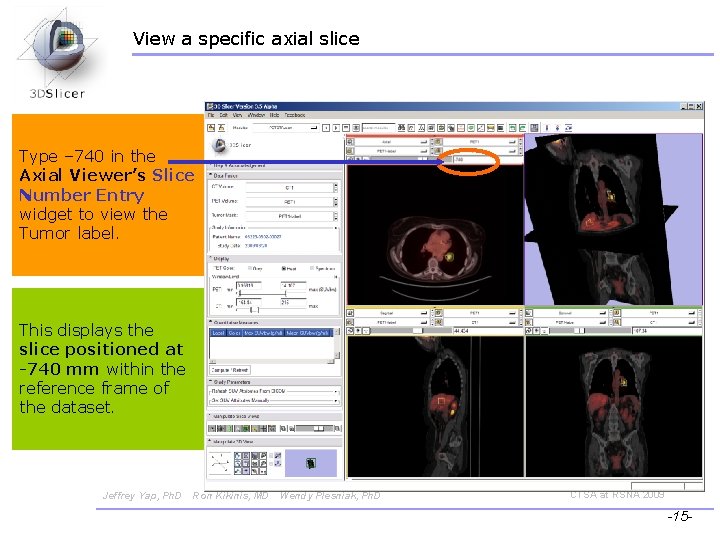This screenshot has height=540, width=720.
Task: Open the Tumor Mask selector
Action: coord(292,216)
